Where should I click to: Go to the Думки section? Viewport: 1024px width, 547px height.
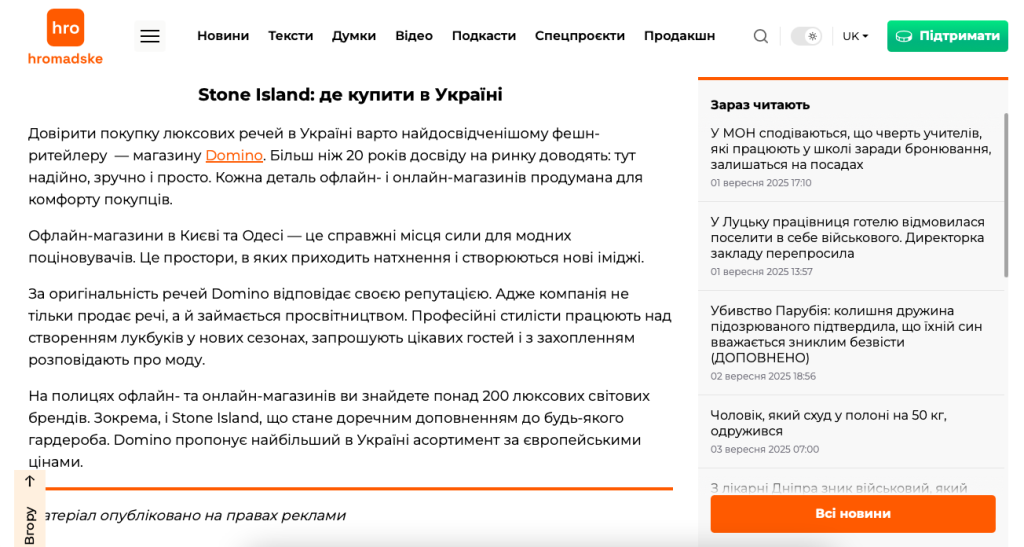tap(354, 36)
